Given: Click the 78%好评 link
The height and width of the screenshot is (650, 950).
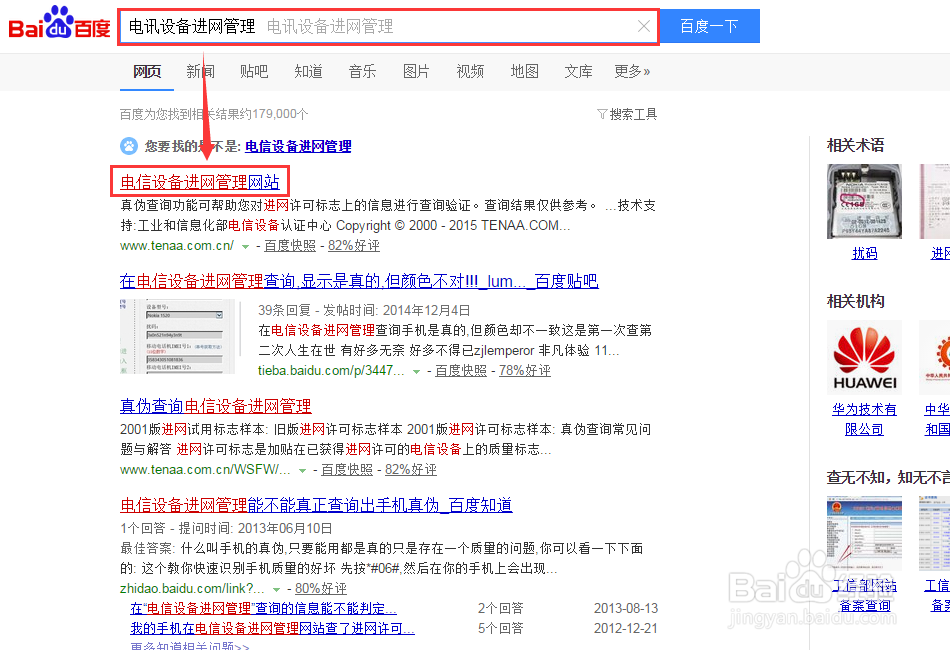Looking at the screenshot, I should (x=524, y=370).
